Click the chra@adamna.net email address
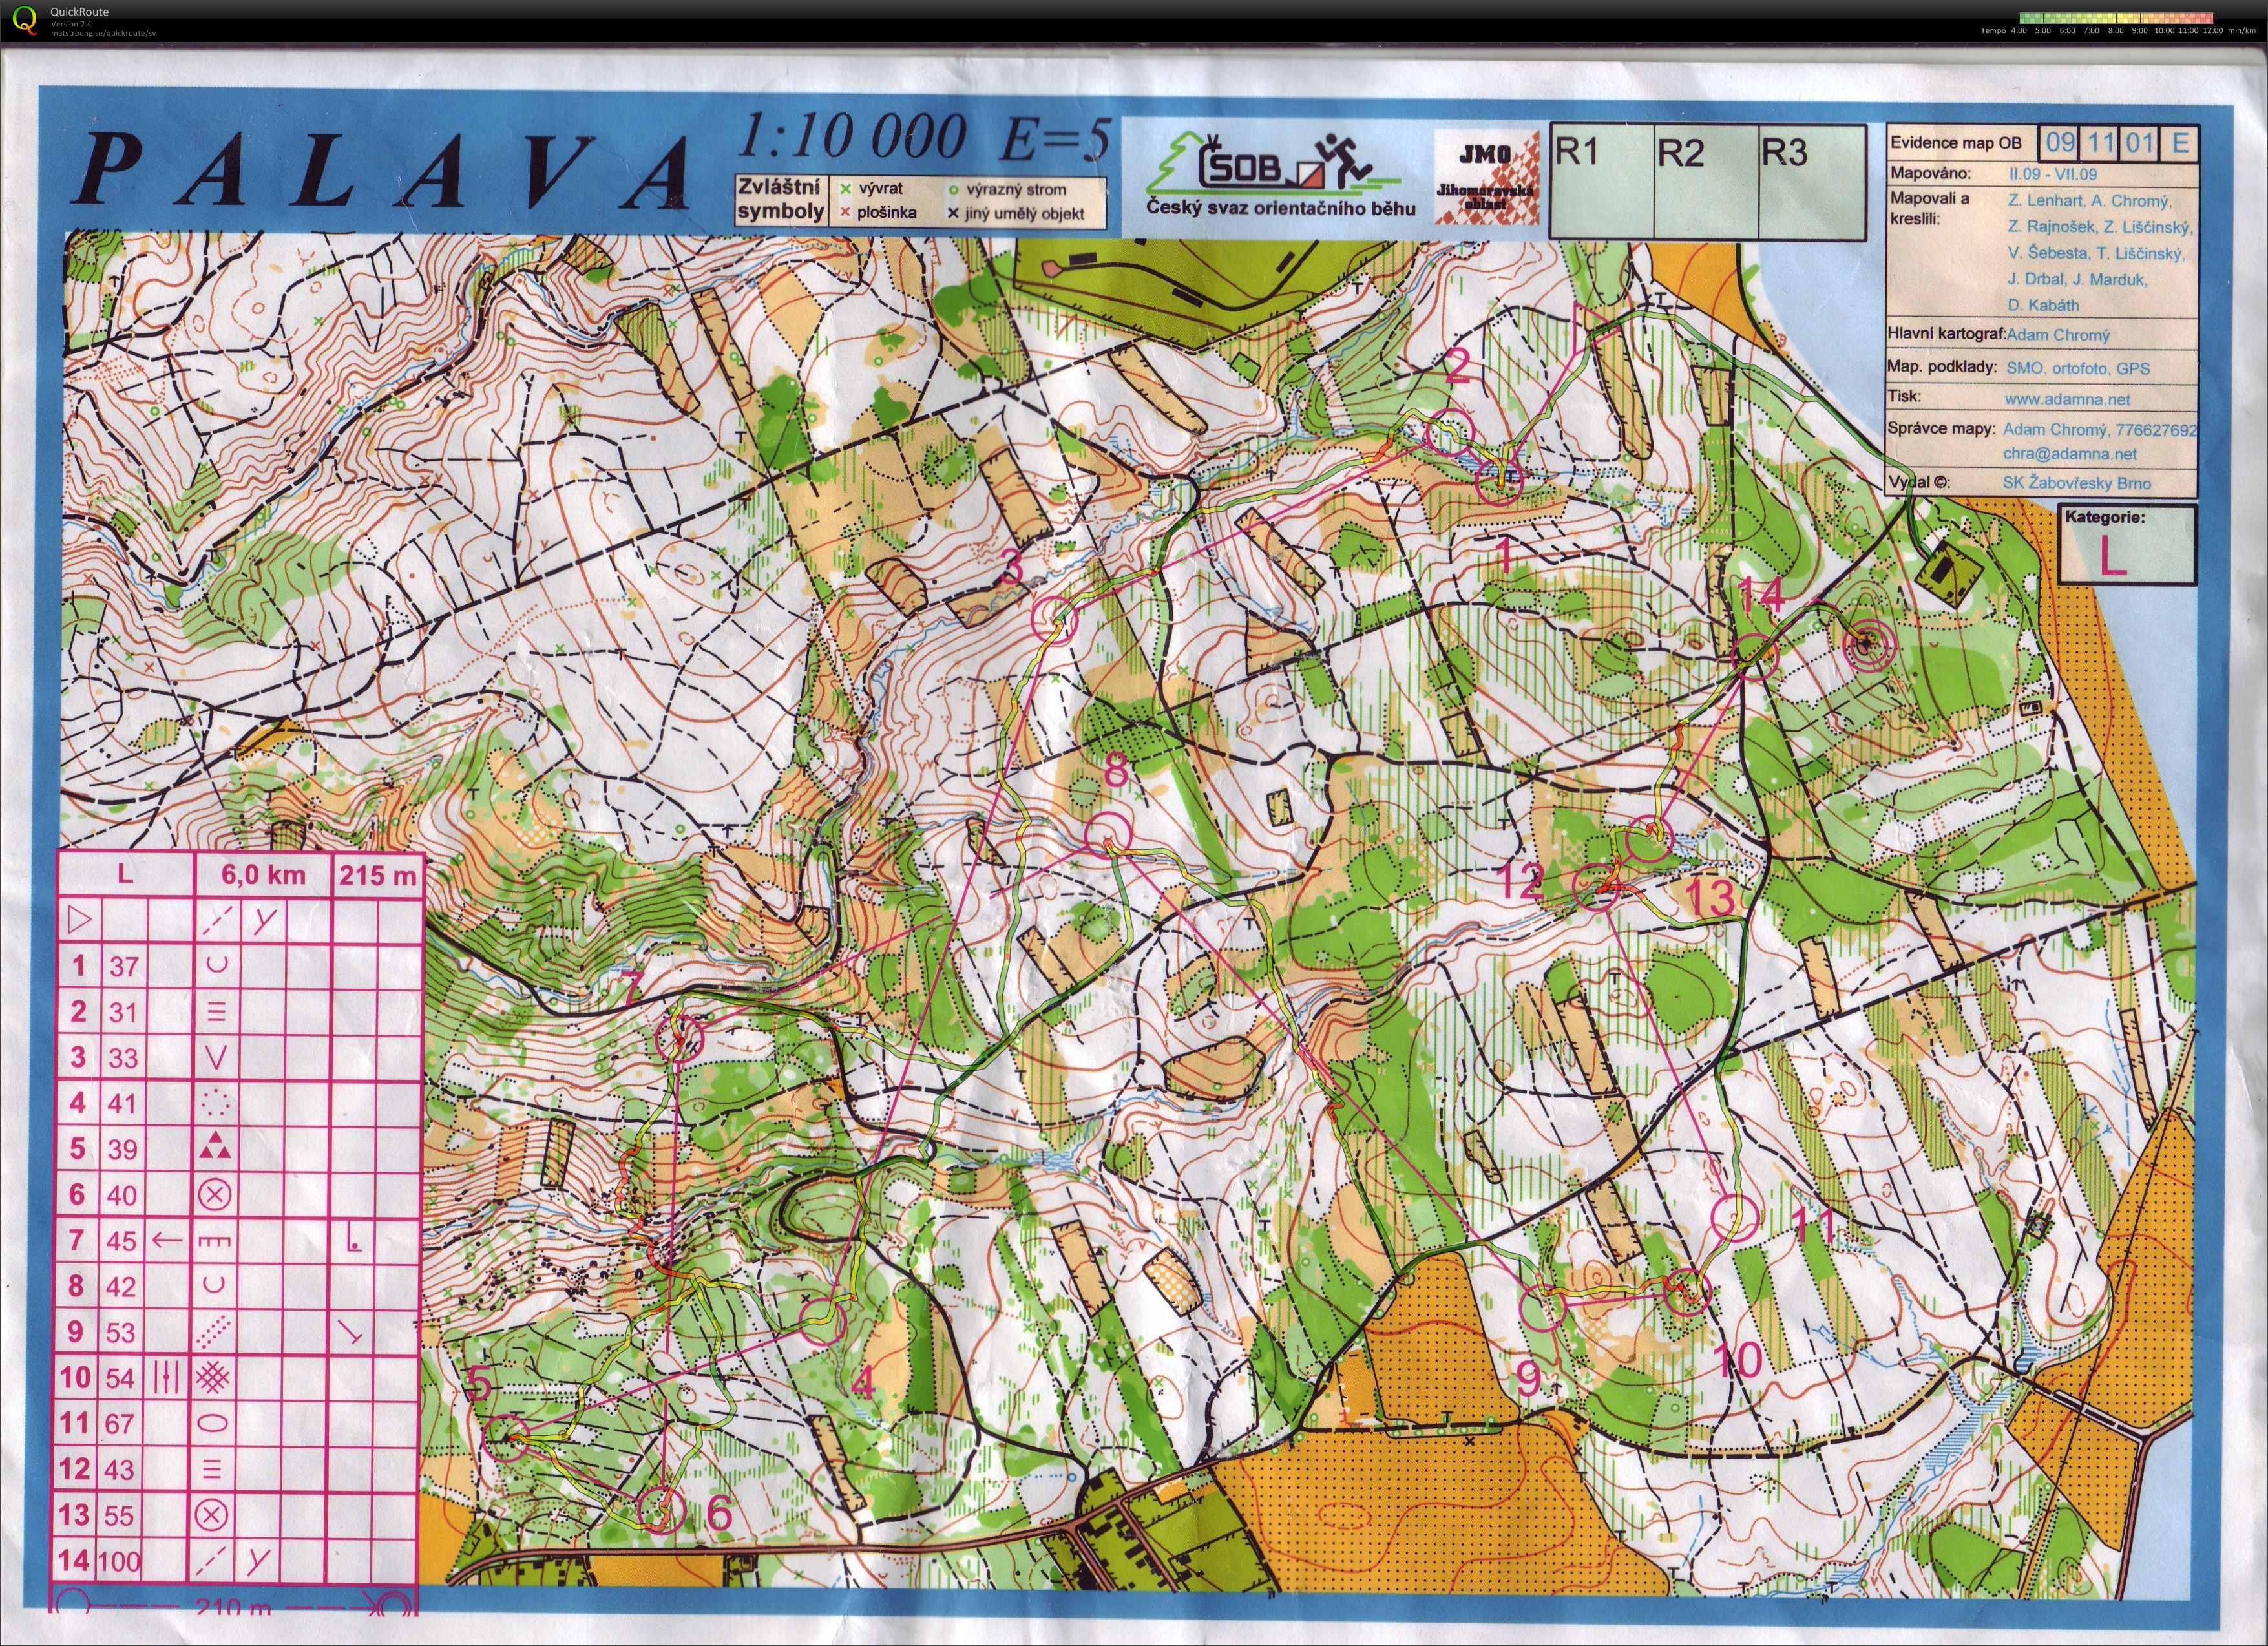The width and height of the screenshot is (2268, 1646). pos(2070,453)
